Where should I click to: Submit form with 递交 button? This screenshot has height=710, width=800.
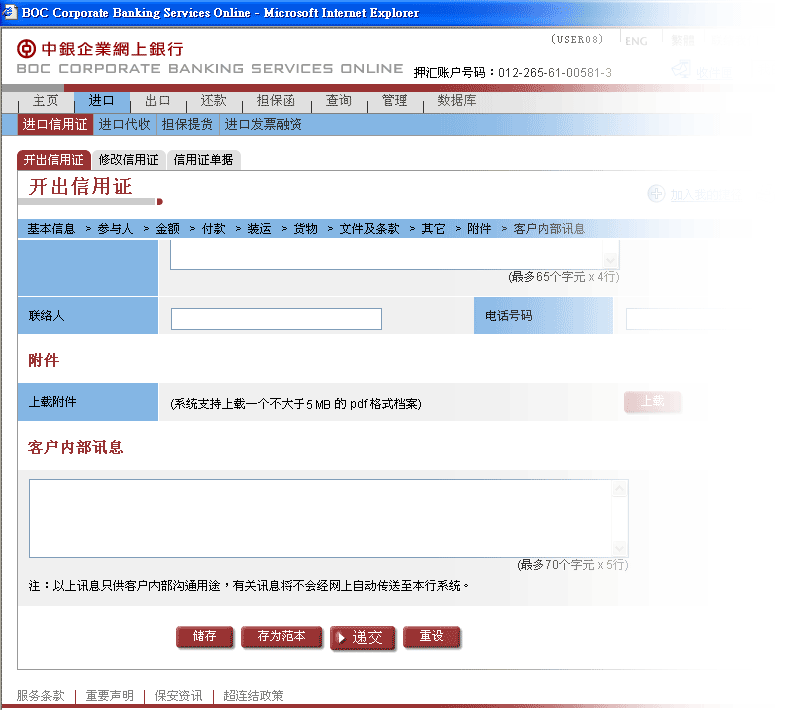pyautogui.click(x=363, y=637)
